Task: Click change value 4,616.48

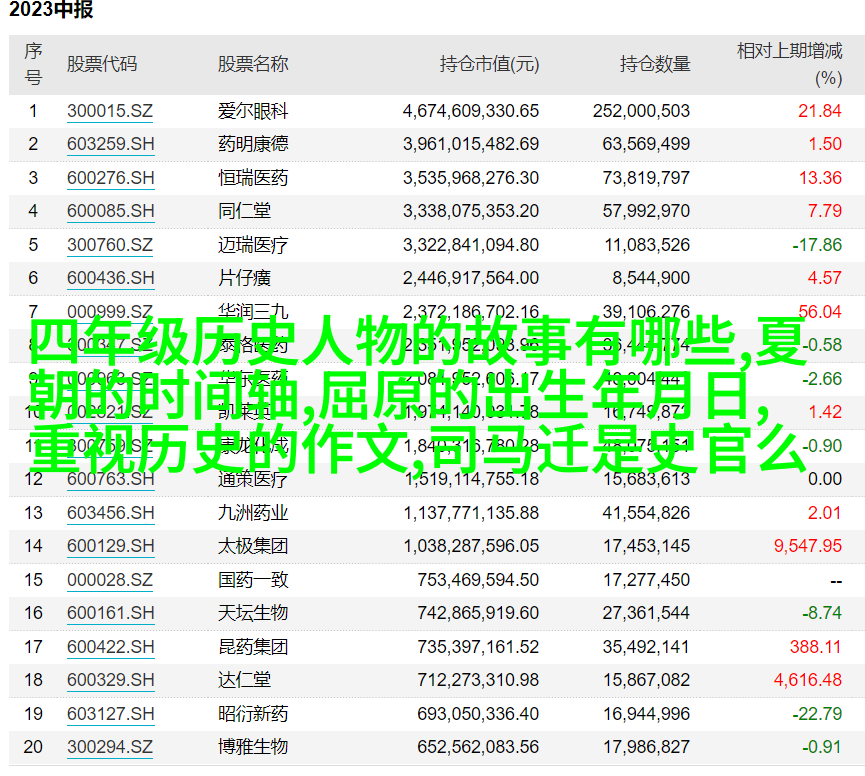Action: (x=808, y=680)
